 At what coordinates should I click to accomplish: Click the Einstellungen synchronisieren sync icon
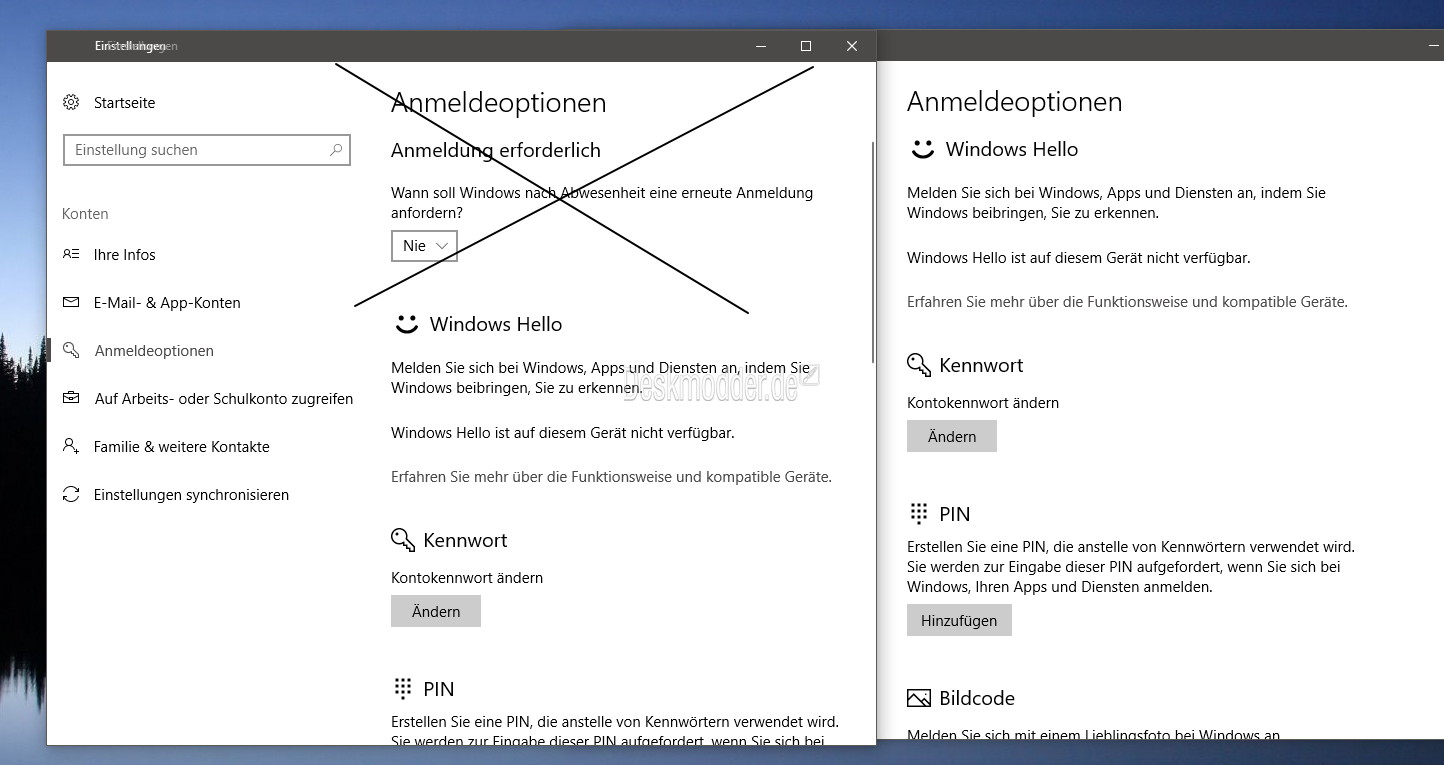tap(71, 494)
